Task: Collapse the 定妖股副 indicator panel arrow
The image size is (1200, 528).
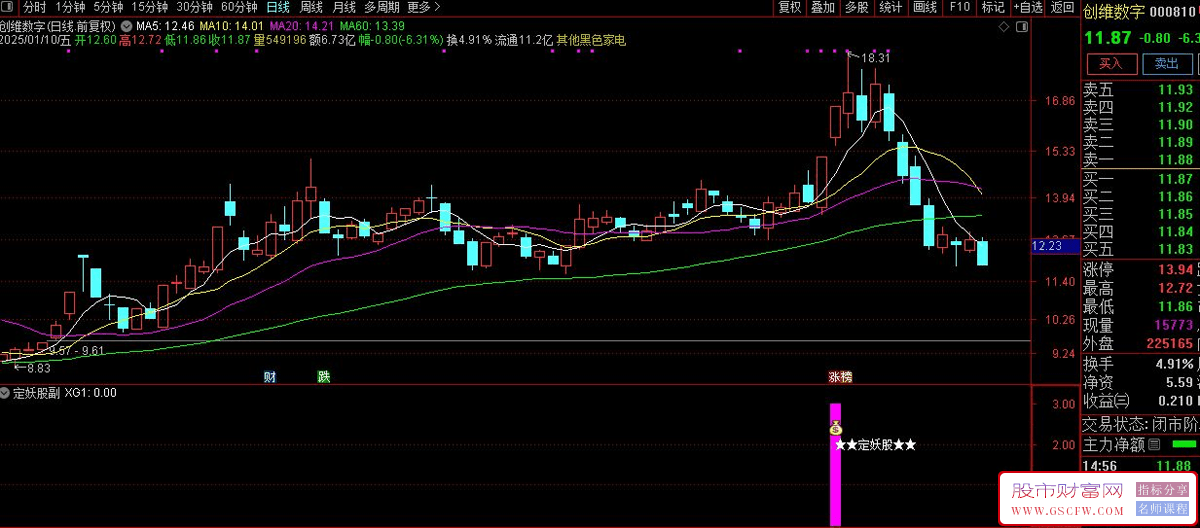Action: pyautogui.click(x=6, y=393)
